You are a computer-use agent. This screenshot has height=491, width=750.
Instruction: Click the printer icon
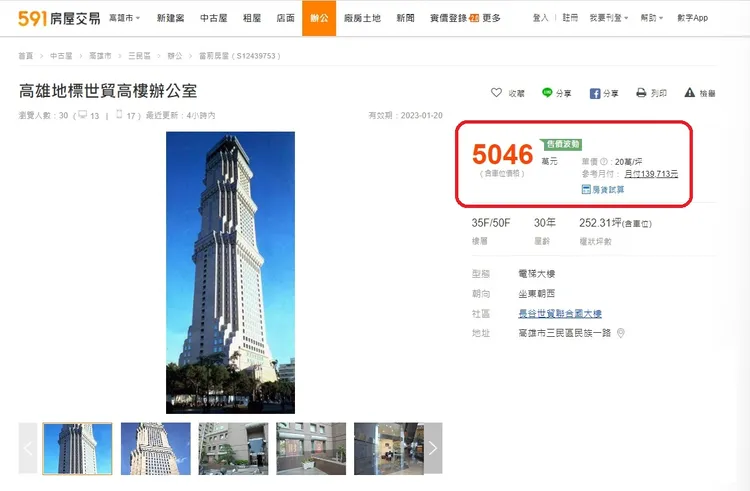pyautogui.click(x=641, y=93)
